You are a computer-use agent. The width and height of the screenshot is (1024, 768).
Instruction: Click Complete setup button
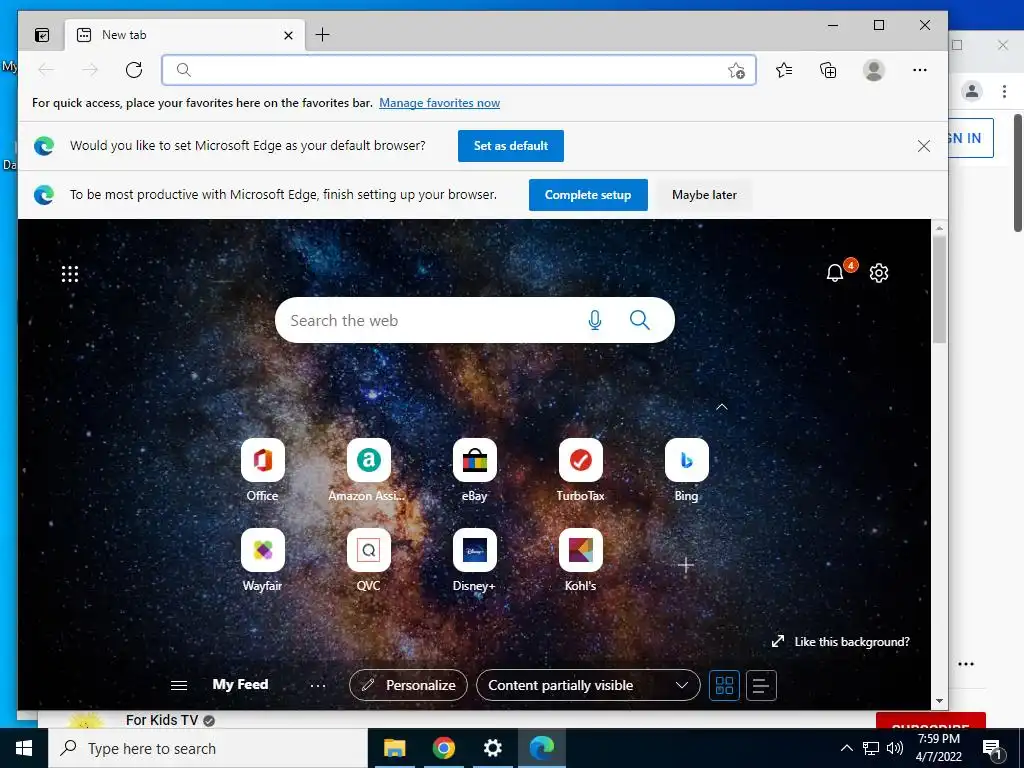588,195
